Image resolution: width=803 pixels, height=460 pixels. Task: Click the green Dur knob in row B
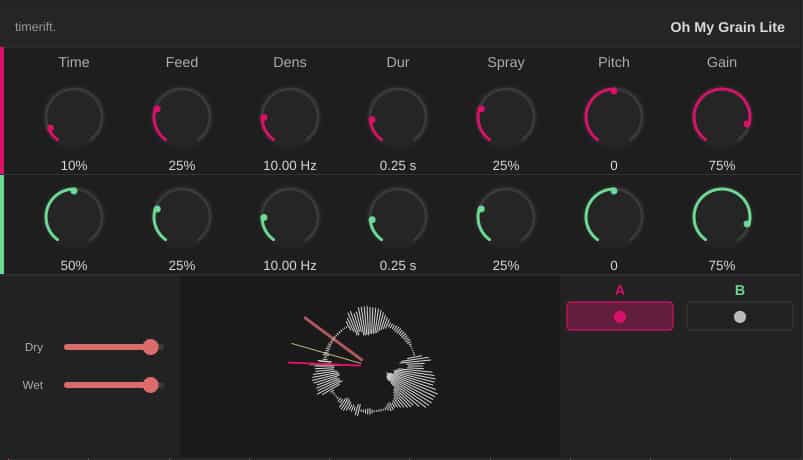[x=398, y=217]
